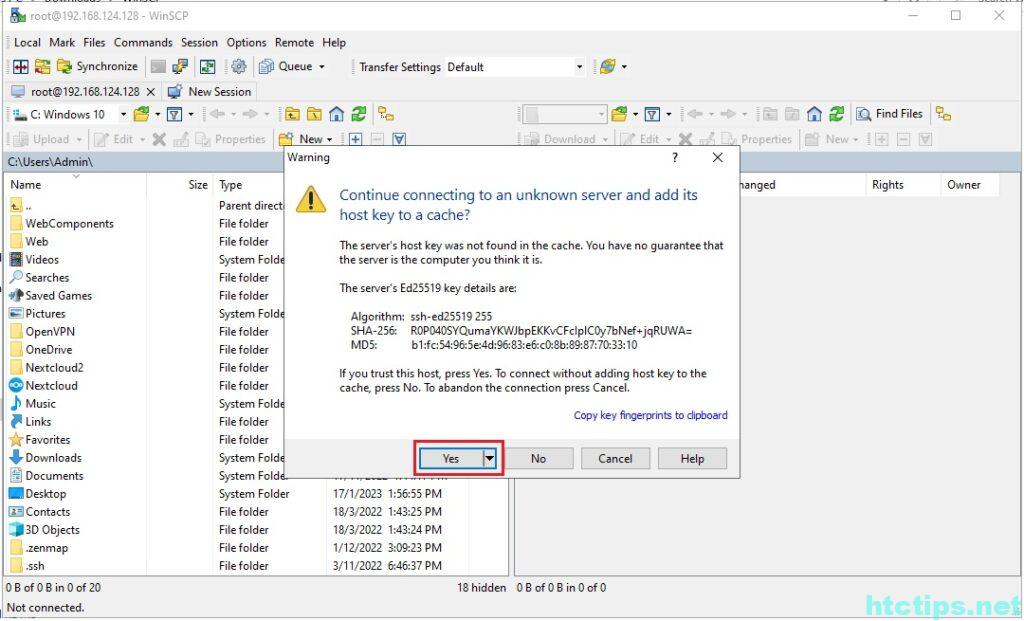Close the Warning dialog with the X
This screenshot has height=621, width=1024.
click(x=717, y=157)
